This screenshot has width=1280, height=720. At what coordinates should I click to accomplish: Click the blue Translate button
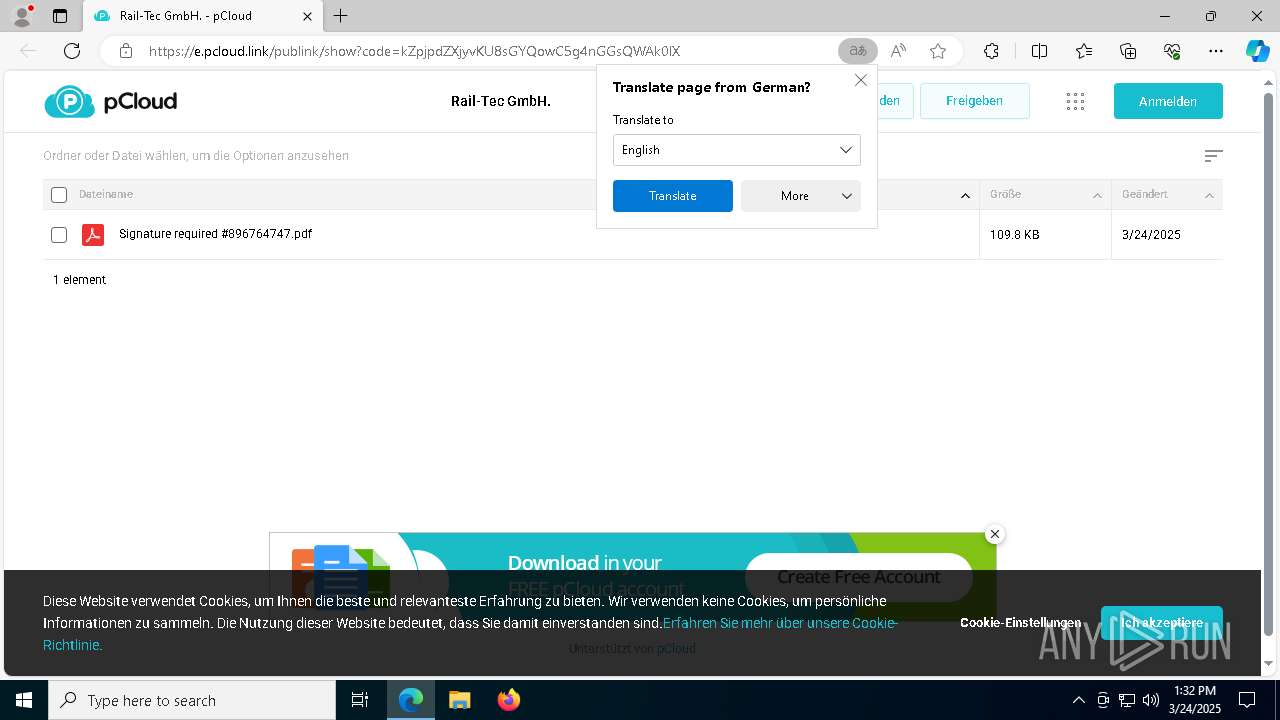pos(672,196)
